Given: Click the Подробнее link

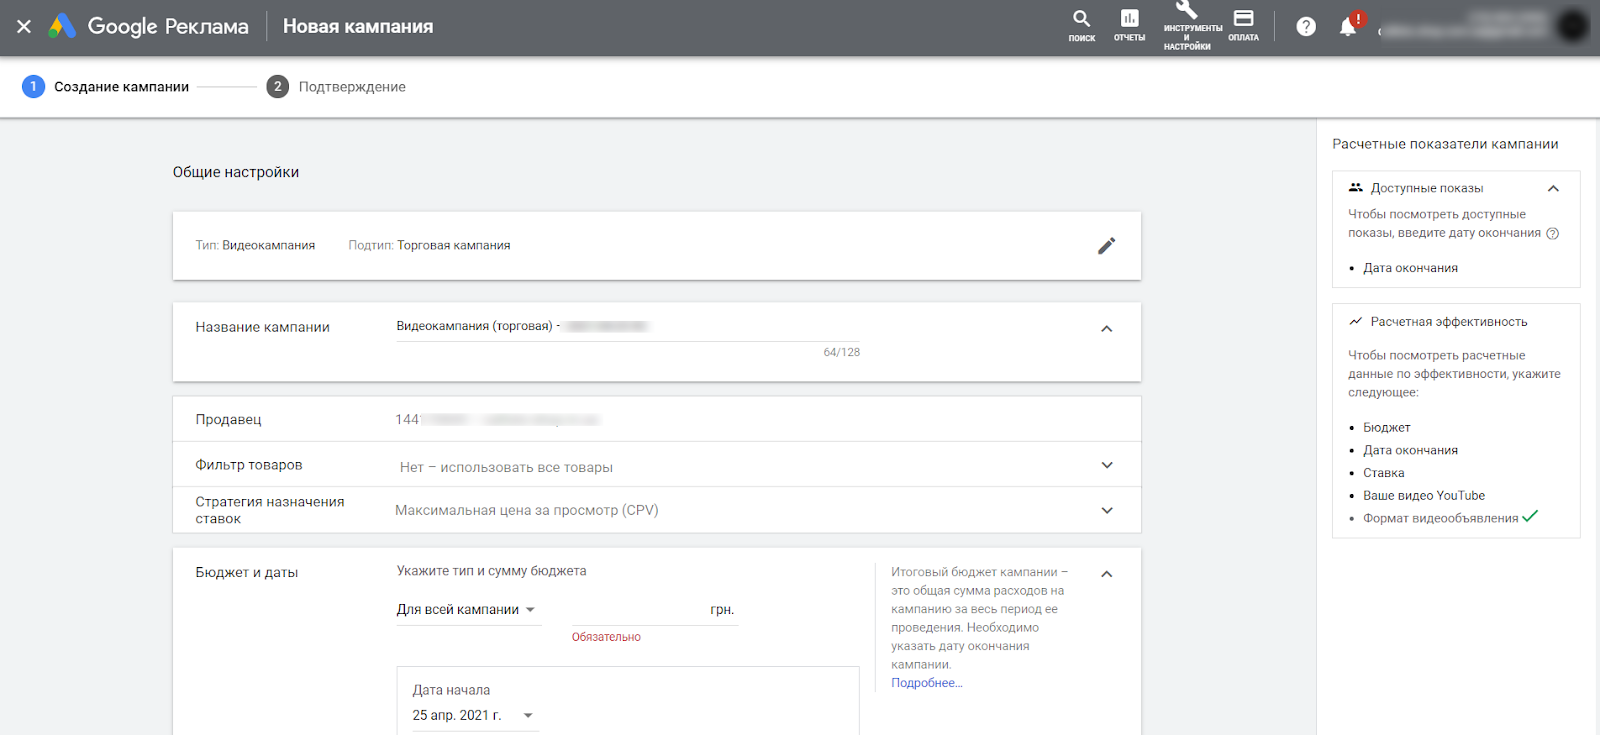Looking at the screenshot, I should coord(926,683).
